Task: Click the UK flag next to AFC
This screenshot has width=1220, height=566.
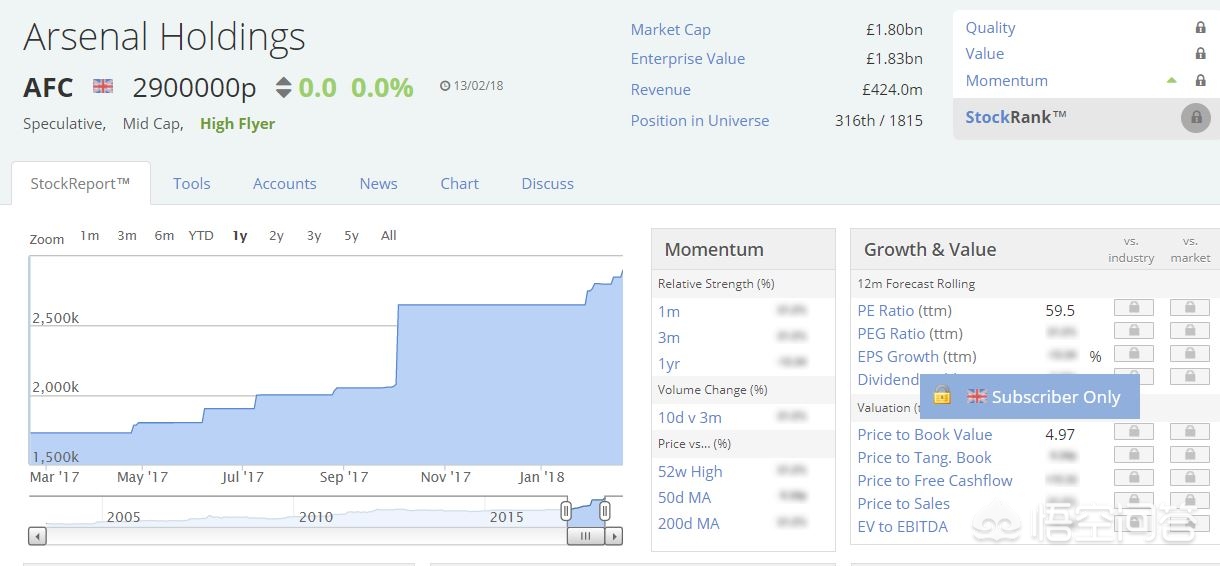Action: pyautogui.click(x=103, y=87)
